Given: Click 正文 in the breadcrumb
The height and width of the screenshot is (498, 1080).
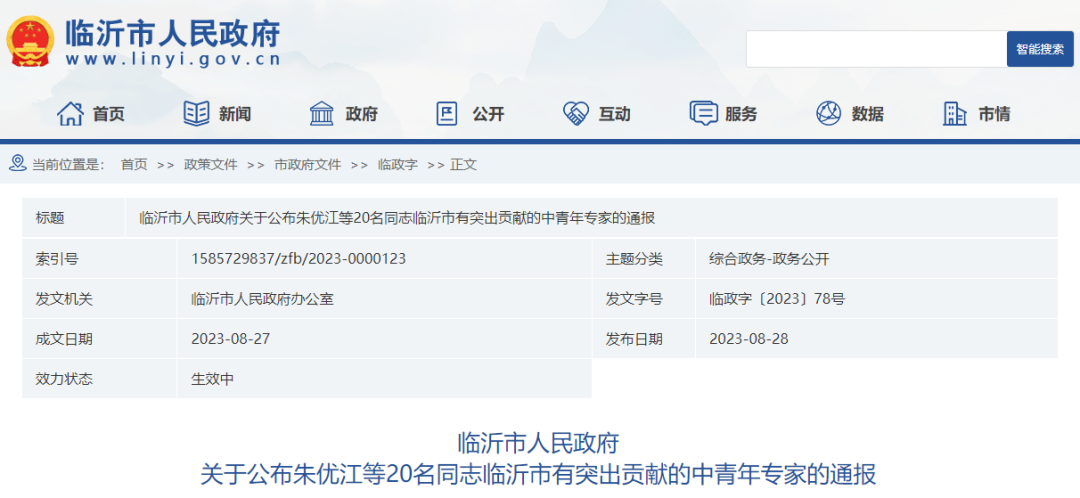Looking at the screenshot, I should point(464,165).
